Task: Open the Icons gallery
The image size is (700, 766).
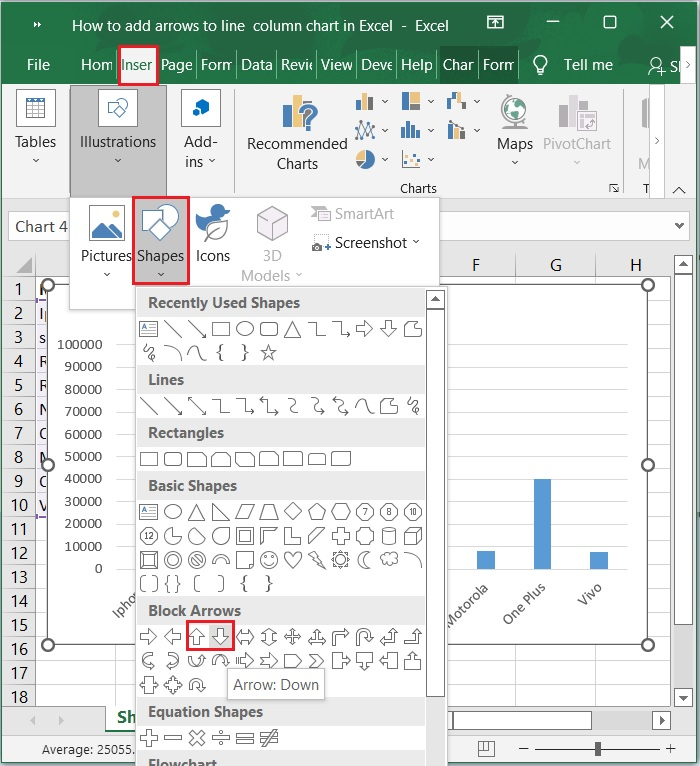Action: [213, 234]
